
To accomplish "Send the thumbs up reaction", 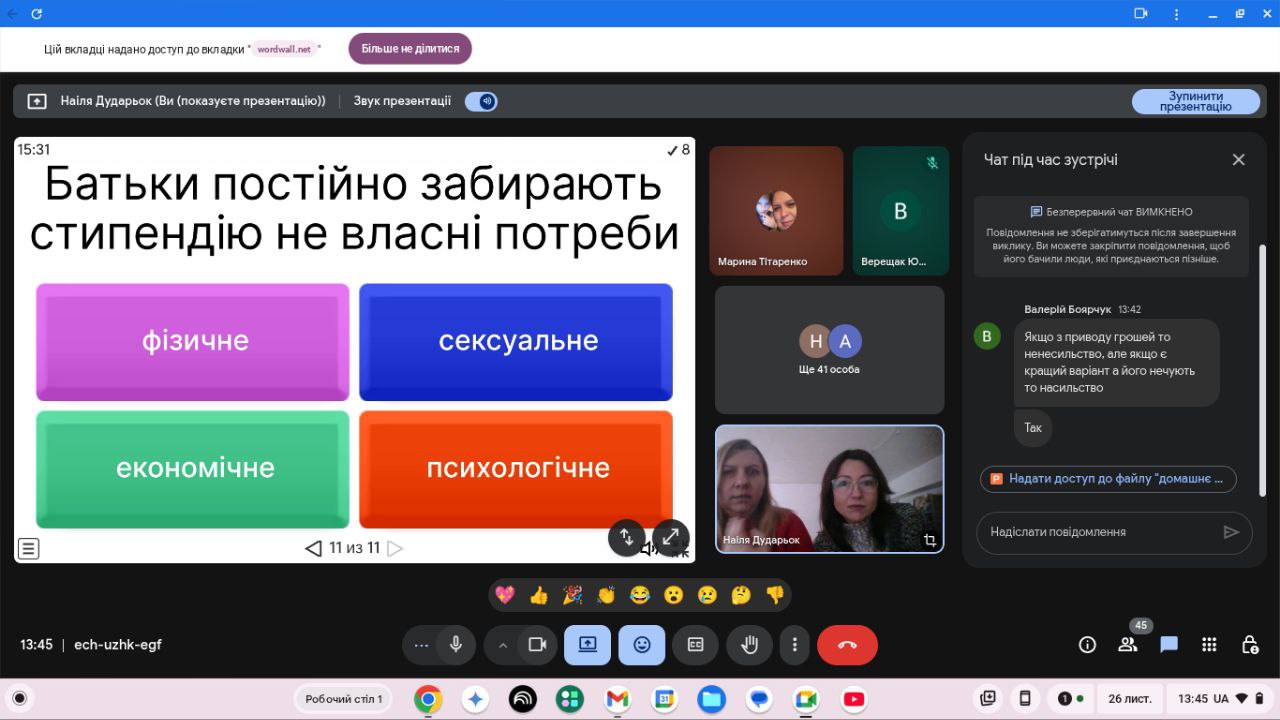I will 539,595.
